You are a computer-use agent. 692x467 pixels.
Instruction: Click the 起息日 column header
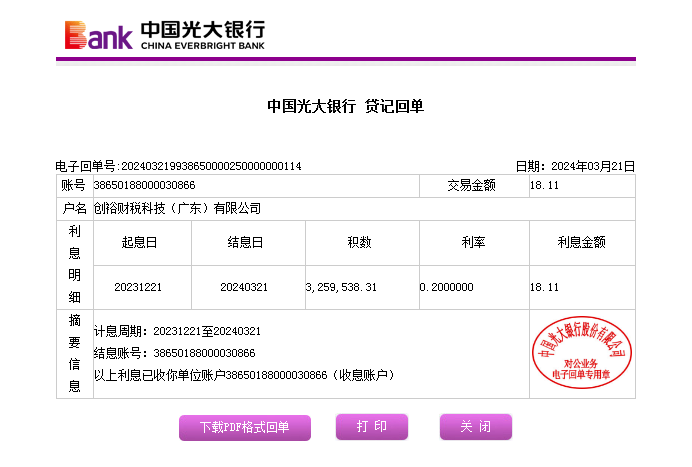139,242
